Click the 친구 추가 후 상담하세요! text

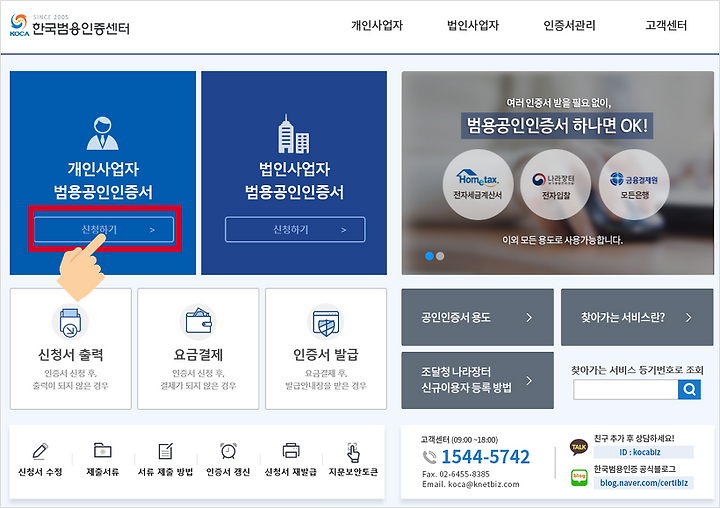[634, 438]
